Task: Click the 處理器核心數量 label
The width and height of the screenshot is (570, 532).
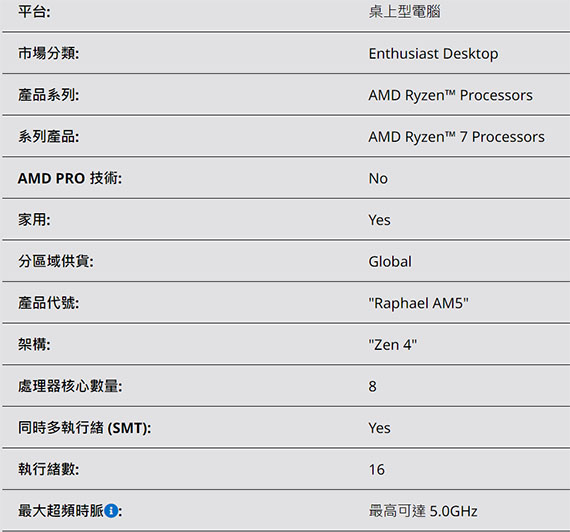Action: (70, 386)
